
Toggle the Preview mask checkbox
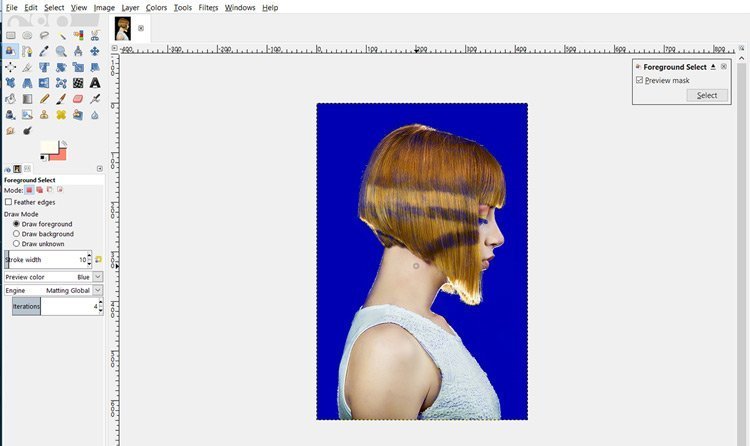click(x=640, y=80)
